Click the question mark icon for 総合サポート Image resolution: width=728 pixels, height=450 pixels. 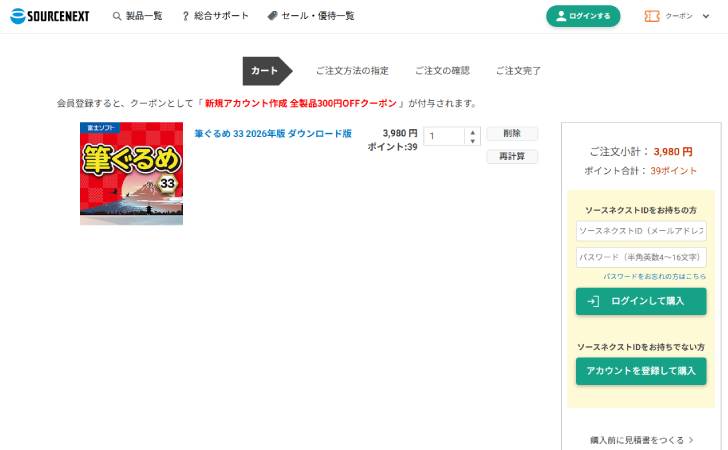pyautogui.click(x=185, y=16)
